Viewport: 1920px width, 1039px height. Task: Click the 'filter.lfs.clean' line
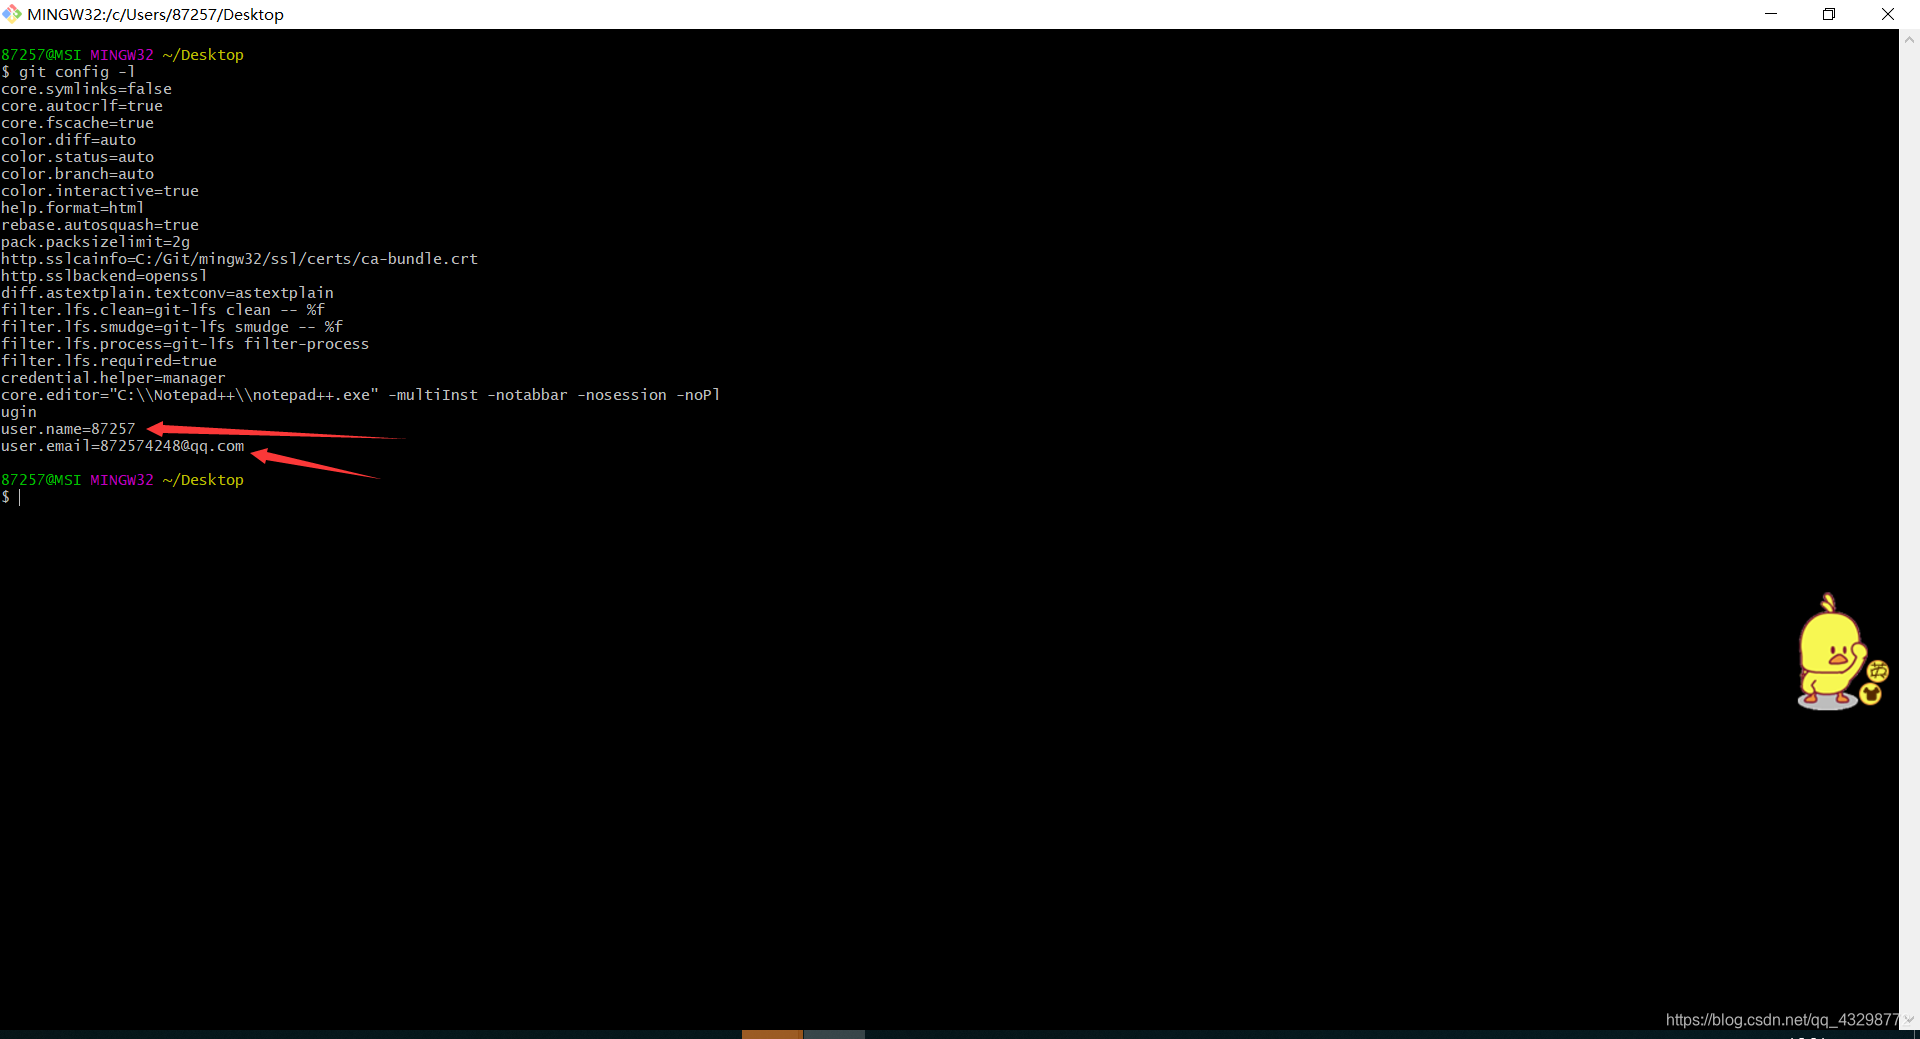163,310
